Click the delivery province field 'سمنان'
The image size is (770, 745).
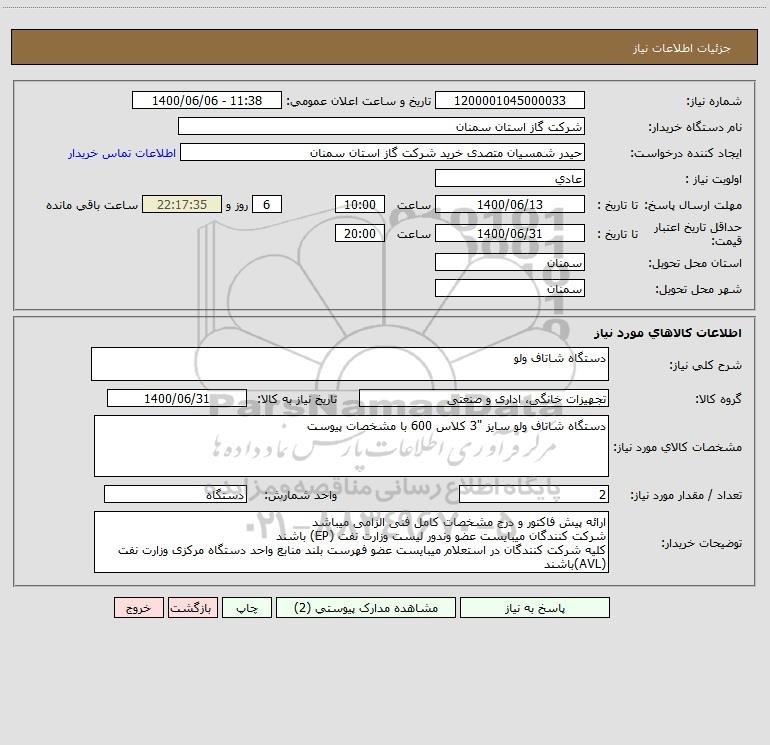(x=510, y=263)
